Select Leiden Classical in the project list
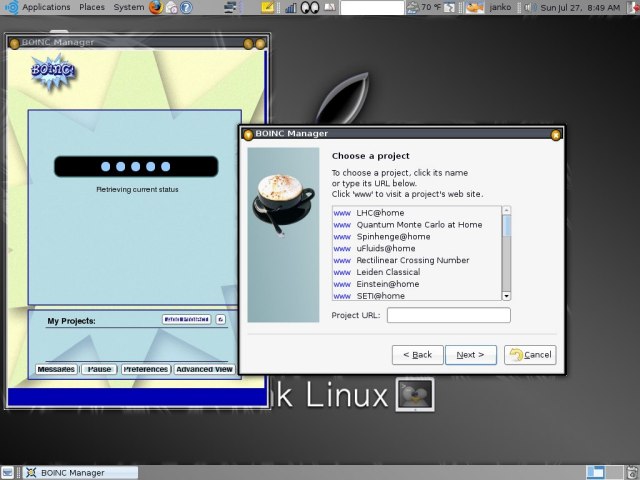Viewport: 640px width, 480px height. pos(388,272)
